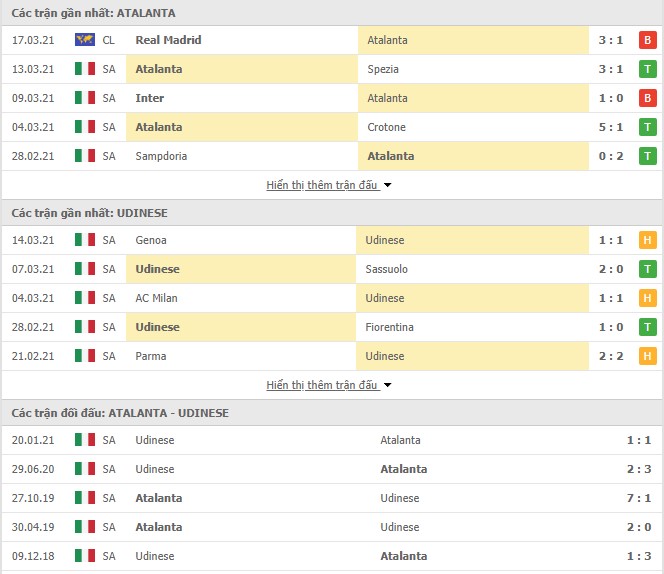The image size is (664, 574).
Task: Open the 7 : 1 head-to-head score
Action: pyautogui.click(x=639, y=498)
